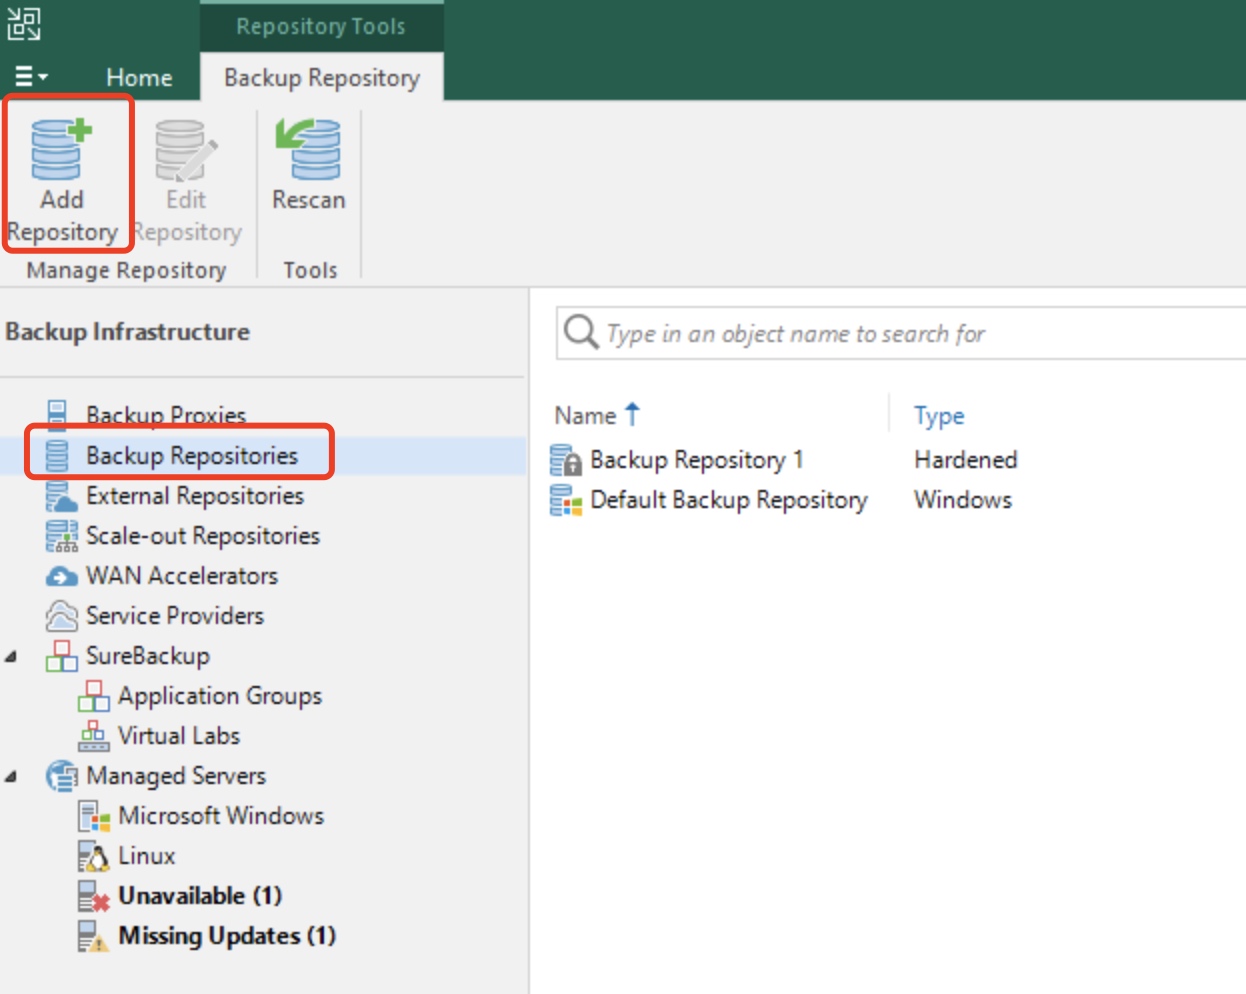Click the Edit Repository ribbon button
Screen dimensions: 1246x994
tap(187, 180)
